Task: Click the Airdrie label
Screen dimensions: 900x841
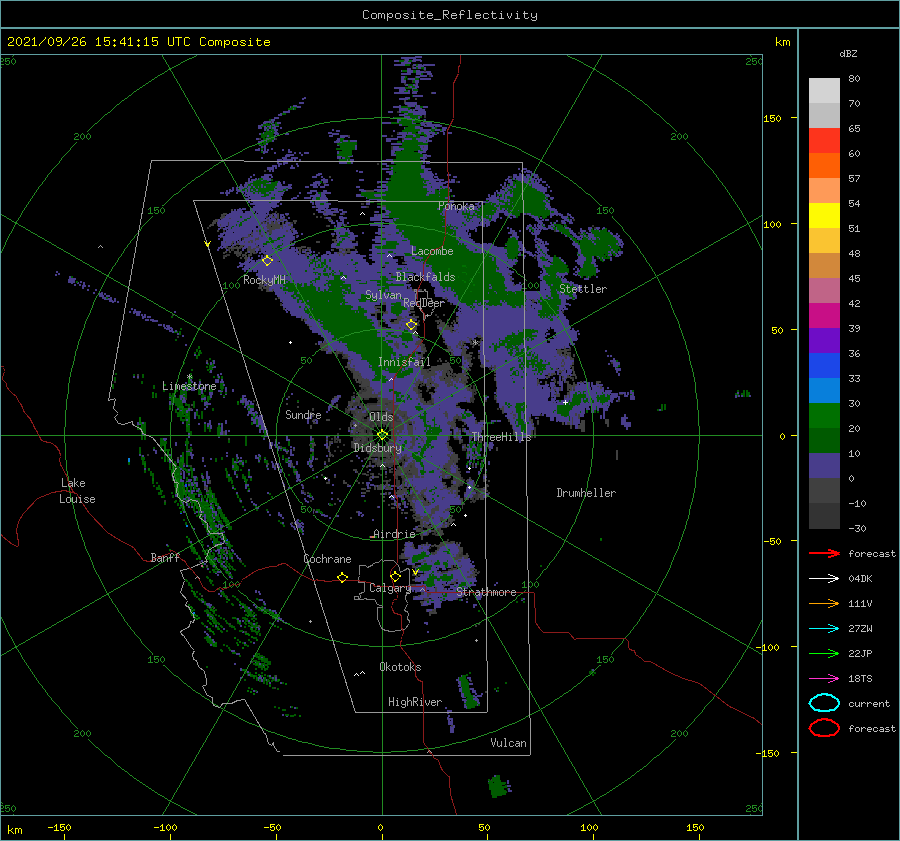Action: [x=394, y=534]
